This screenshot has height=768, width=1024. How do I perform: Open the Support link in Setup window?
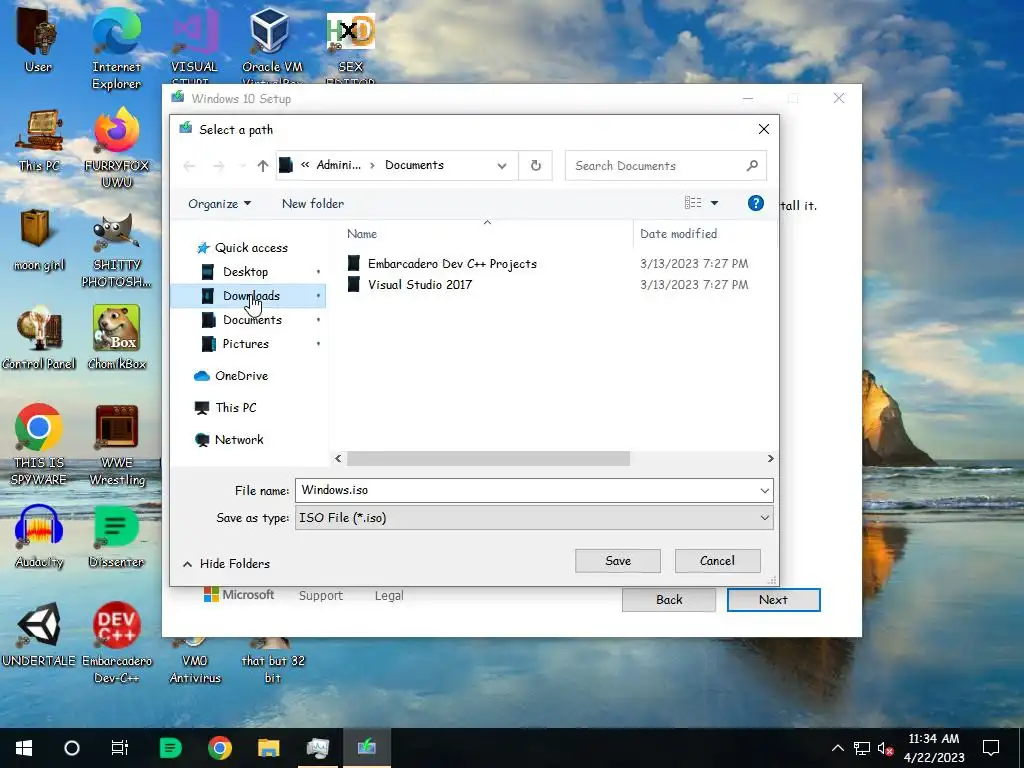coord(321,596)
